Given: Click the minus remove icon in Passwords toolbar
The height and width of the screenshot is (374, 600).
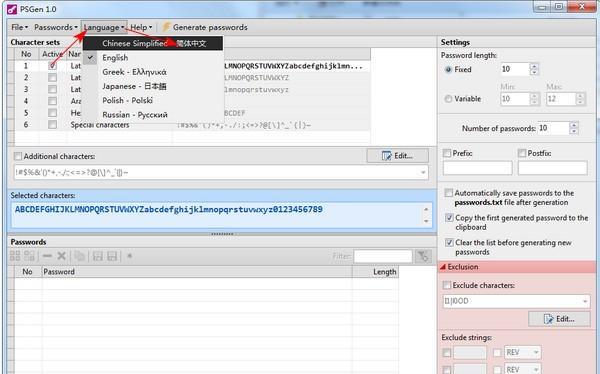Looking at the screenshot, I should tap(47, 256).
